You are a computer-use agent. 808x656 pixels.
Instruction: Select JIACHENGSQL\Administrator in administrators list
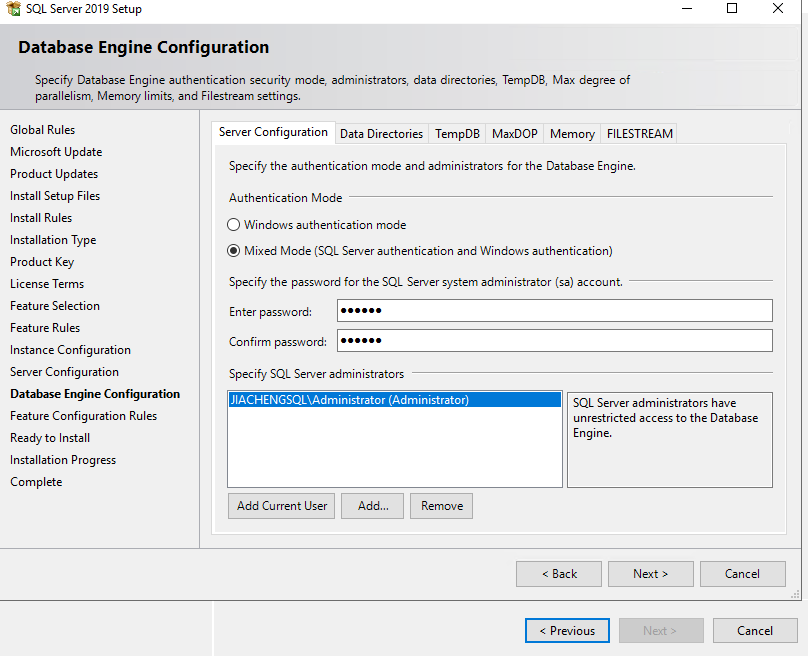pos(349,400)
